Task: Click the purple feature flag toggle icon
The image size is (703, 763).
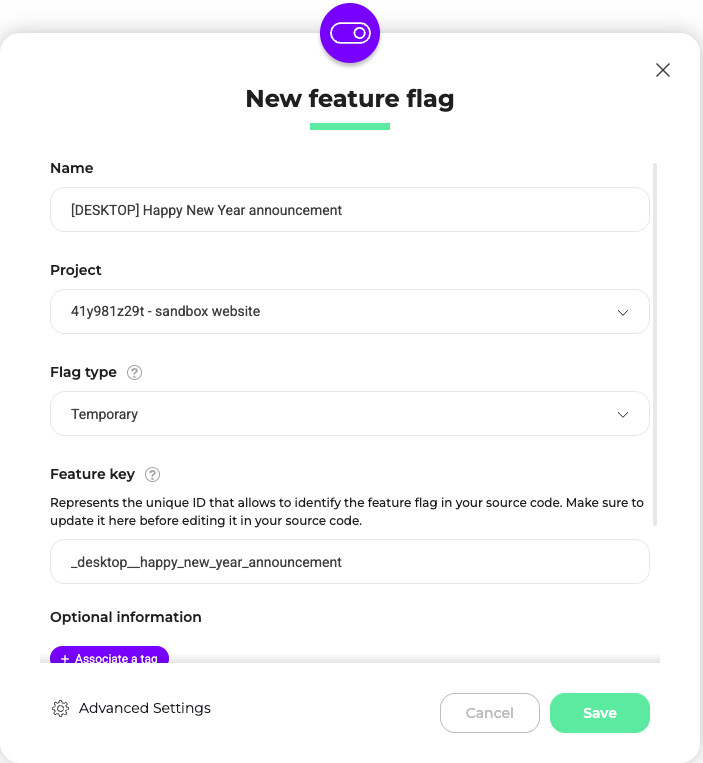Action: pyautogui.click(x=350, y=33)
